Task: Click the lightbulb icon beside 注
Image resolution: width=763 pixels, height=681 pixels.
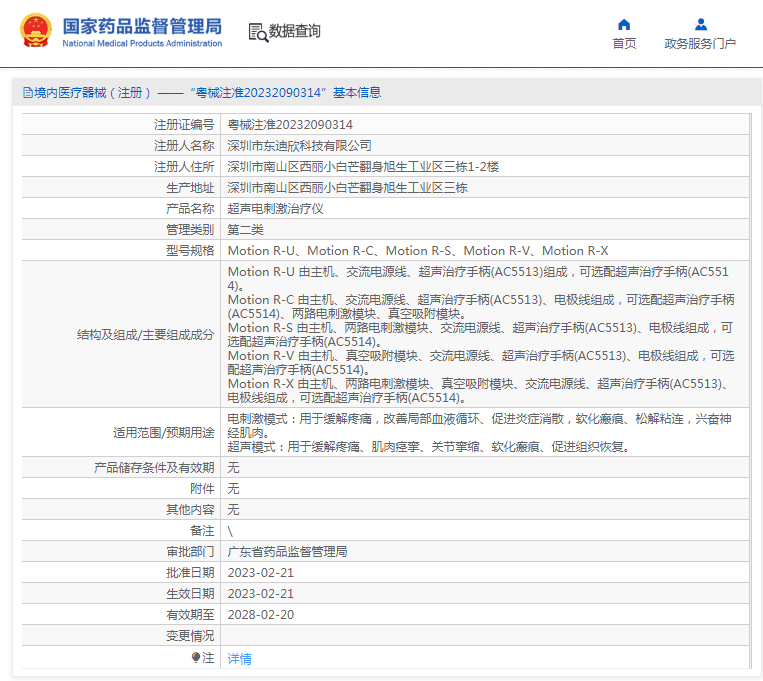Action: 196,657
